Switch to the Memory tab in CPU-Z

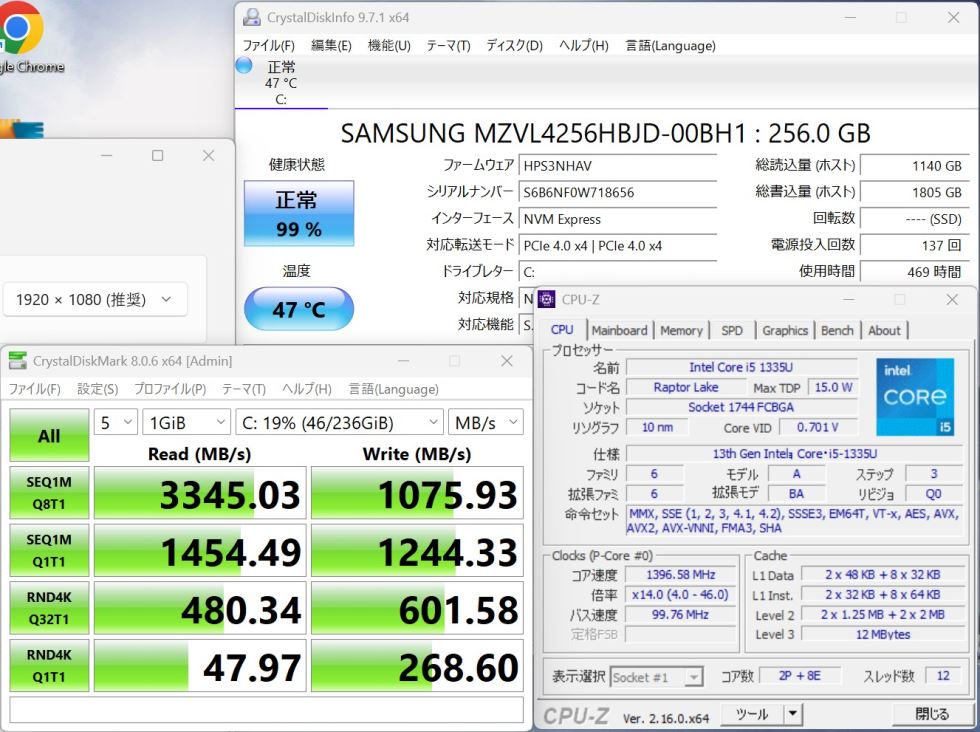tap(681, 331)
